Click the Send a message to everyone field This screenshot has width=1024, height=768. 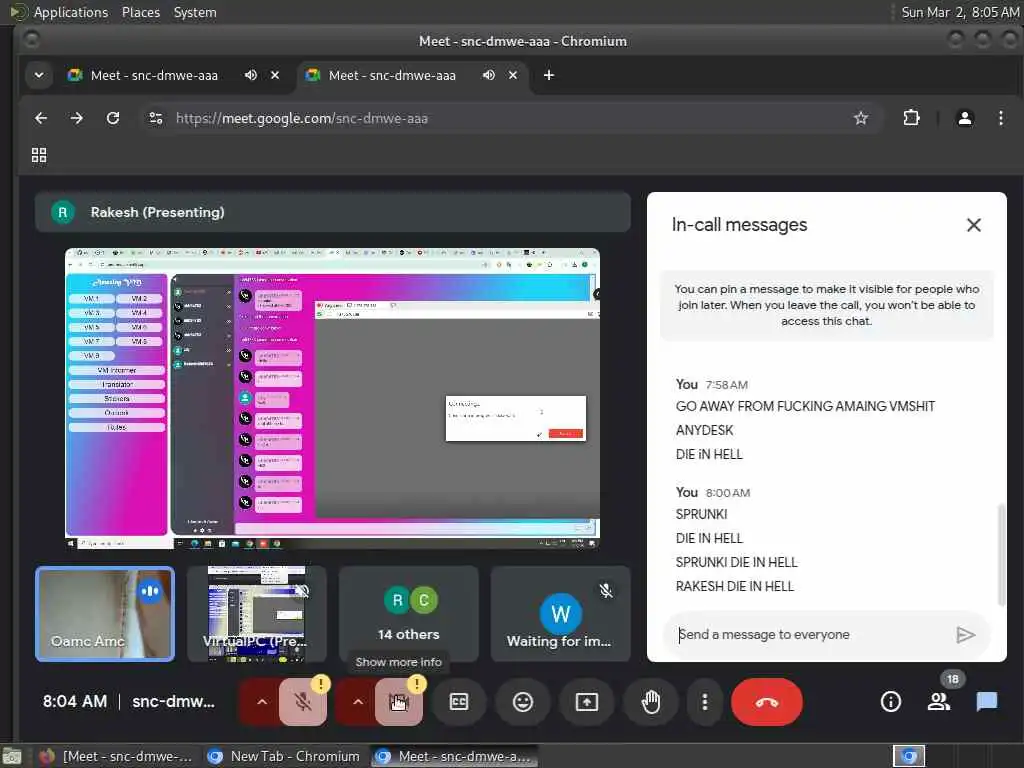(807, 635)
